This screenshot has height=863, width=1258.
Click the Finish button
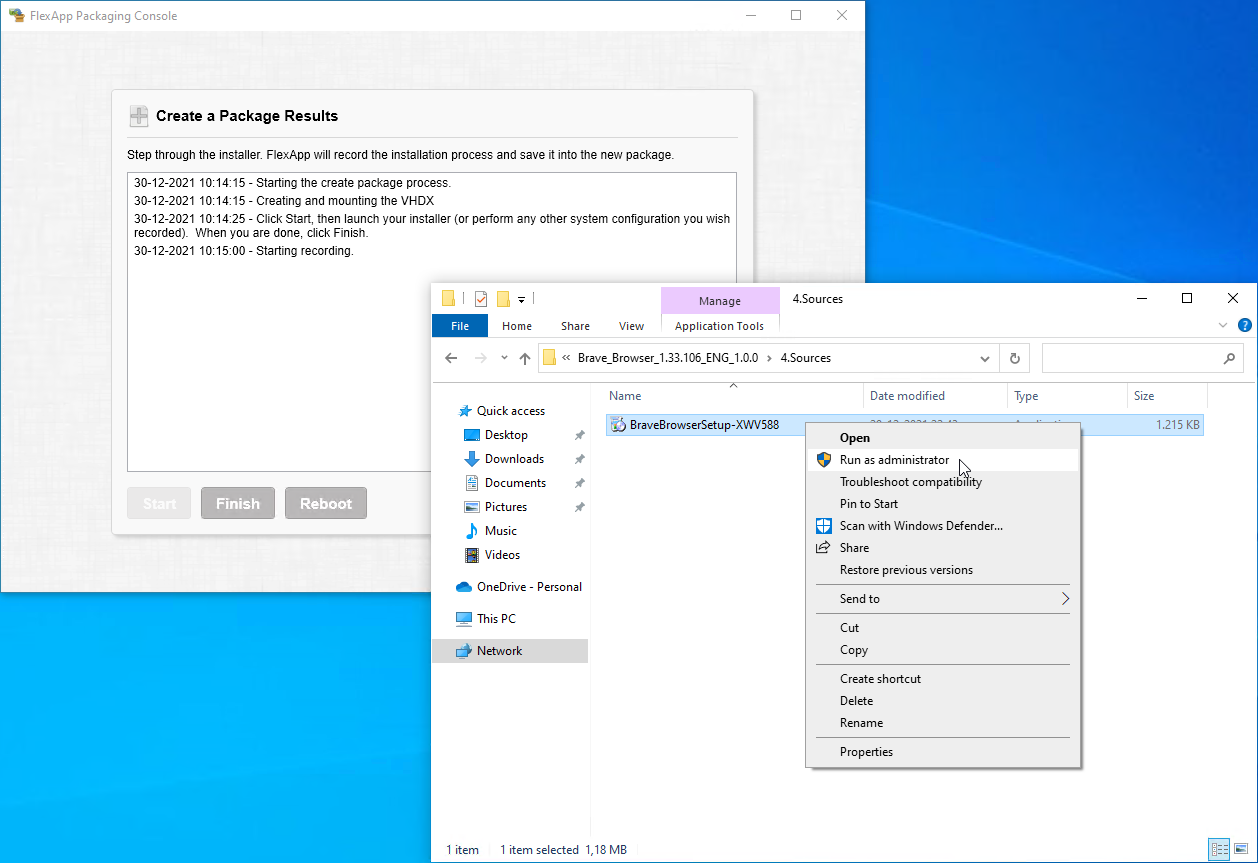click(238, 504)
